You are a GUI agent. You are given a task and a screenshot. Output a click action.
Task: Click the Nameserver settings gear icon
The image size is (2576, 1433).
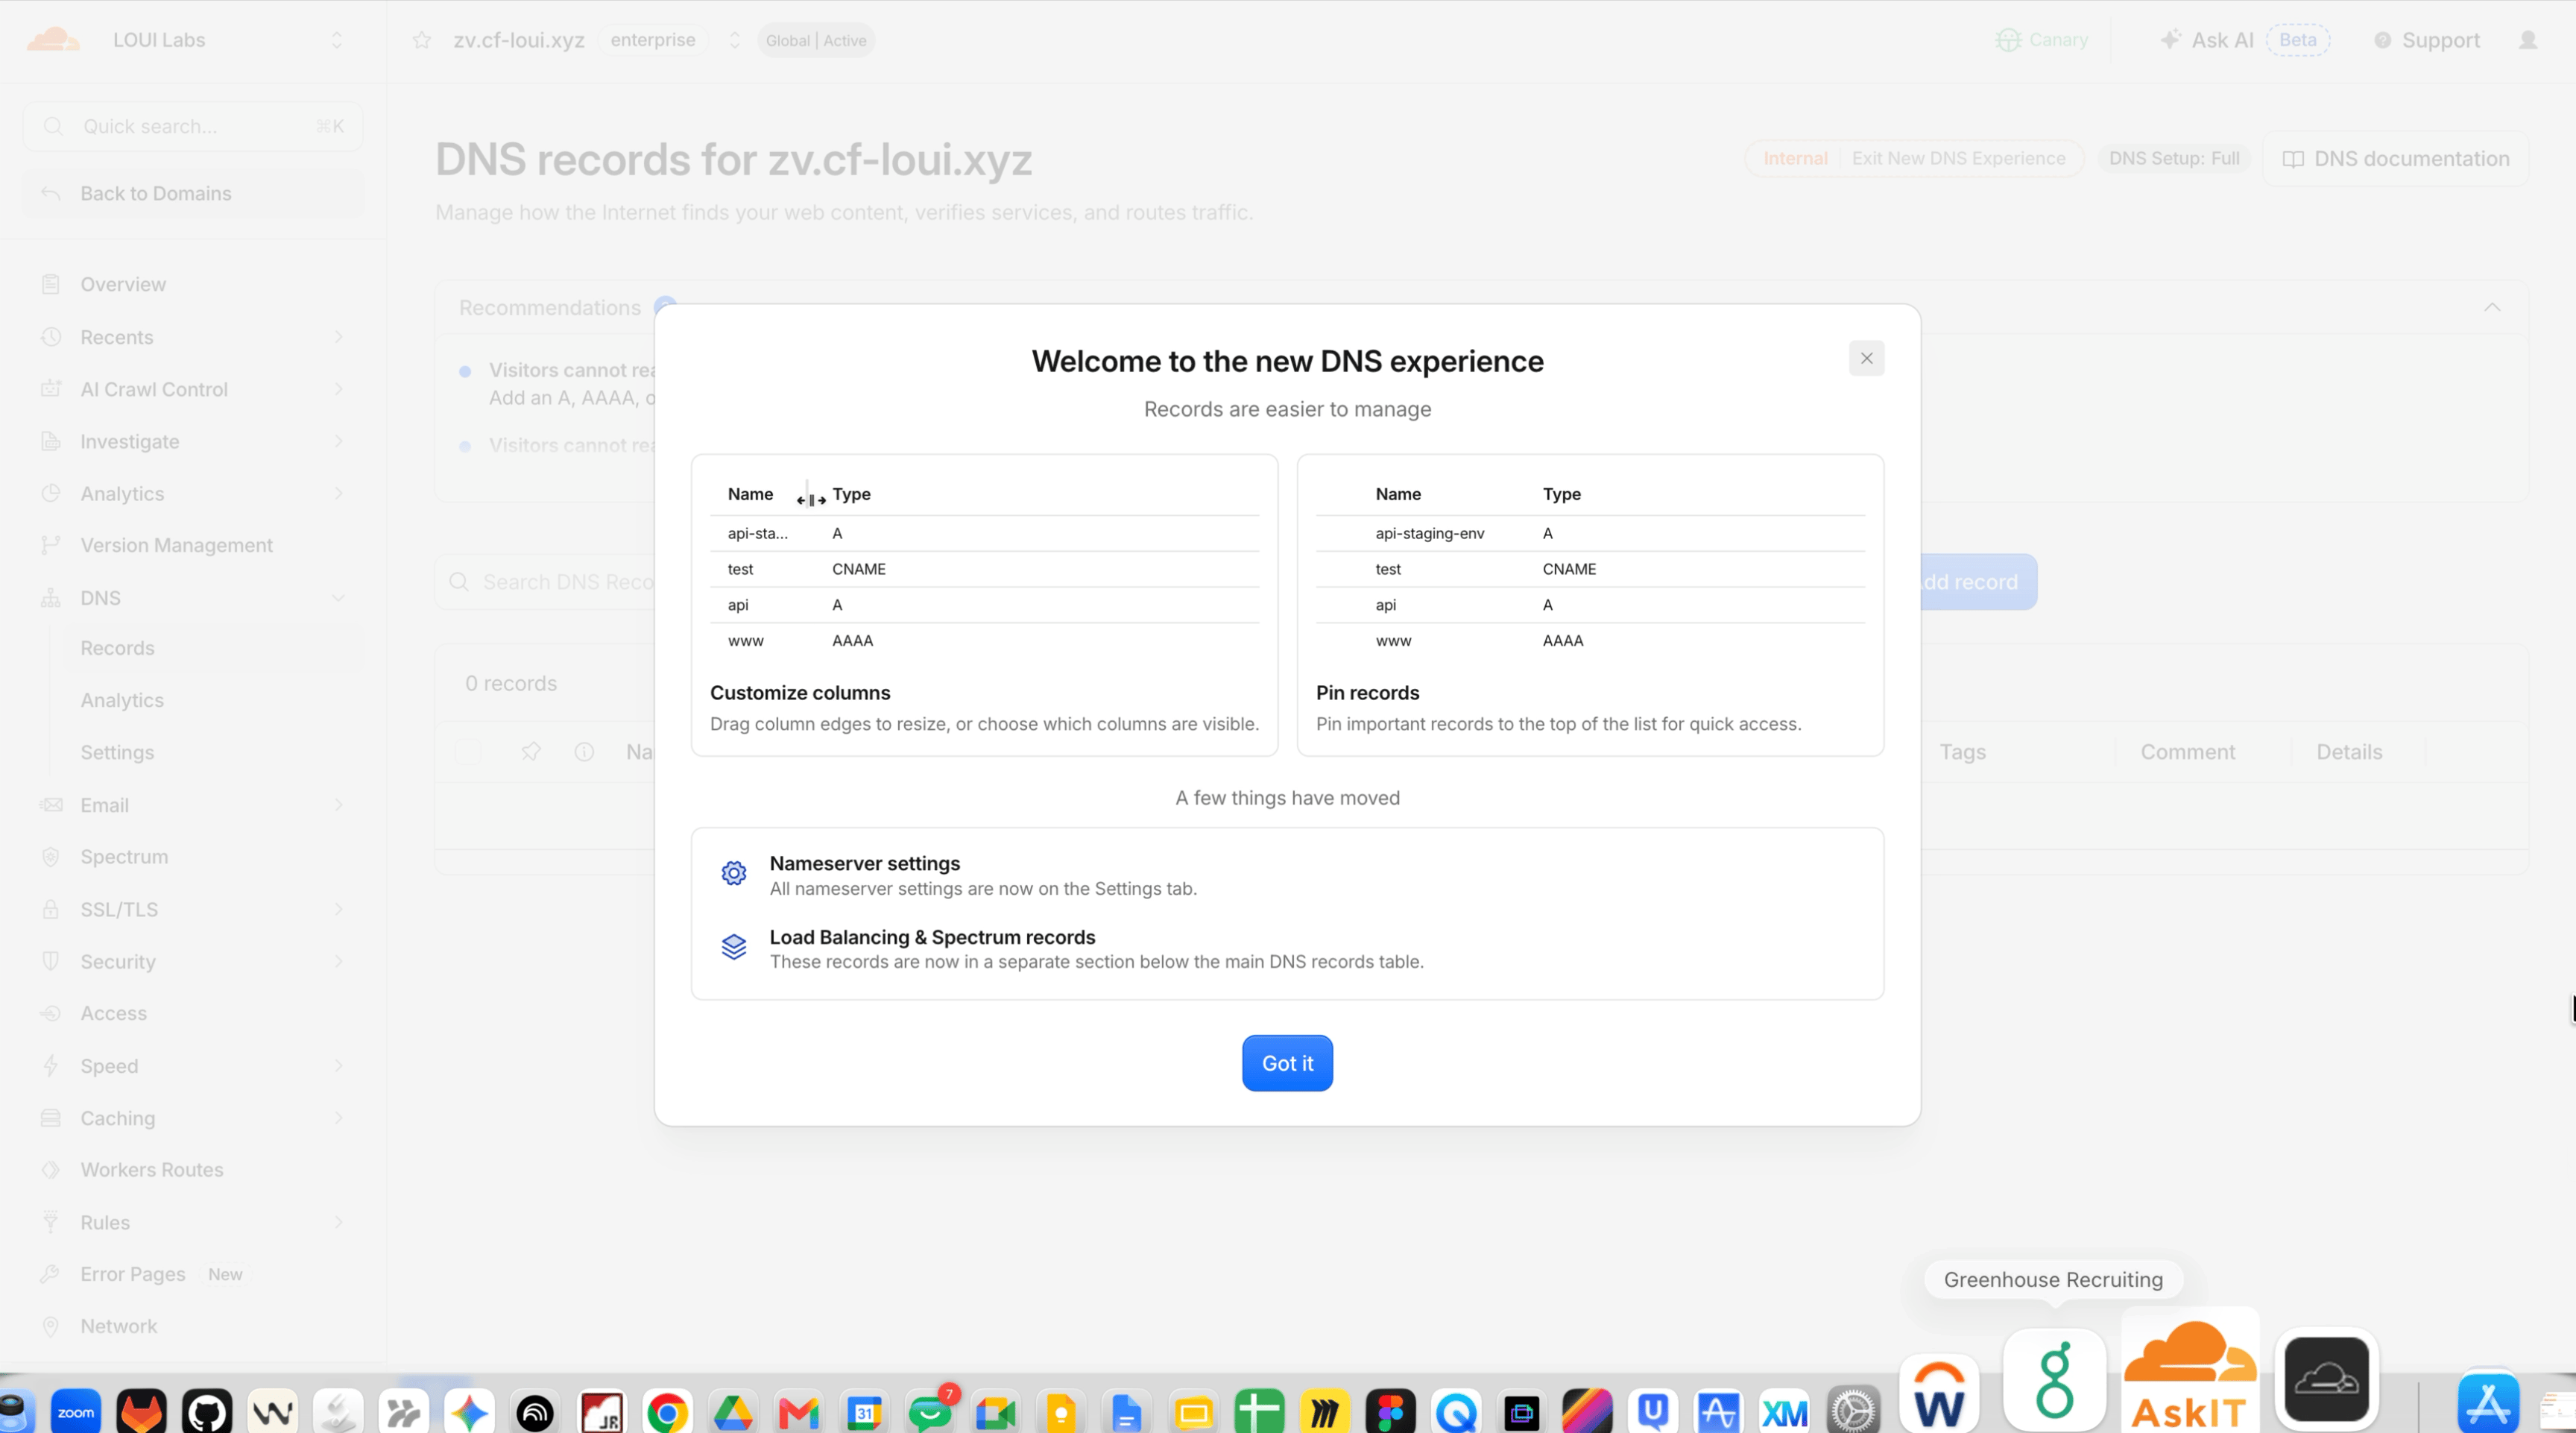point(734,873)
